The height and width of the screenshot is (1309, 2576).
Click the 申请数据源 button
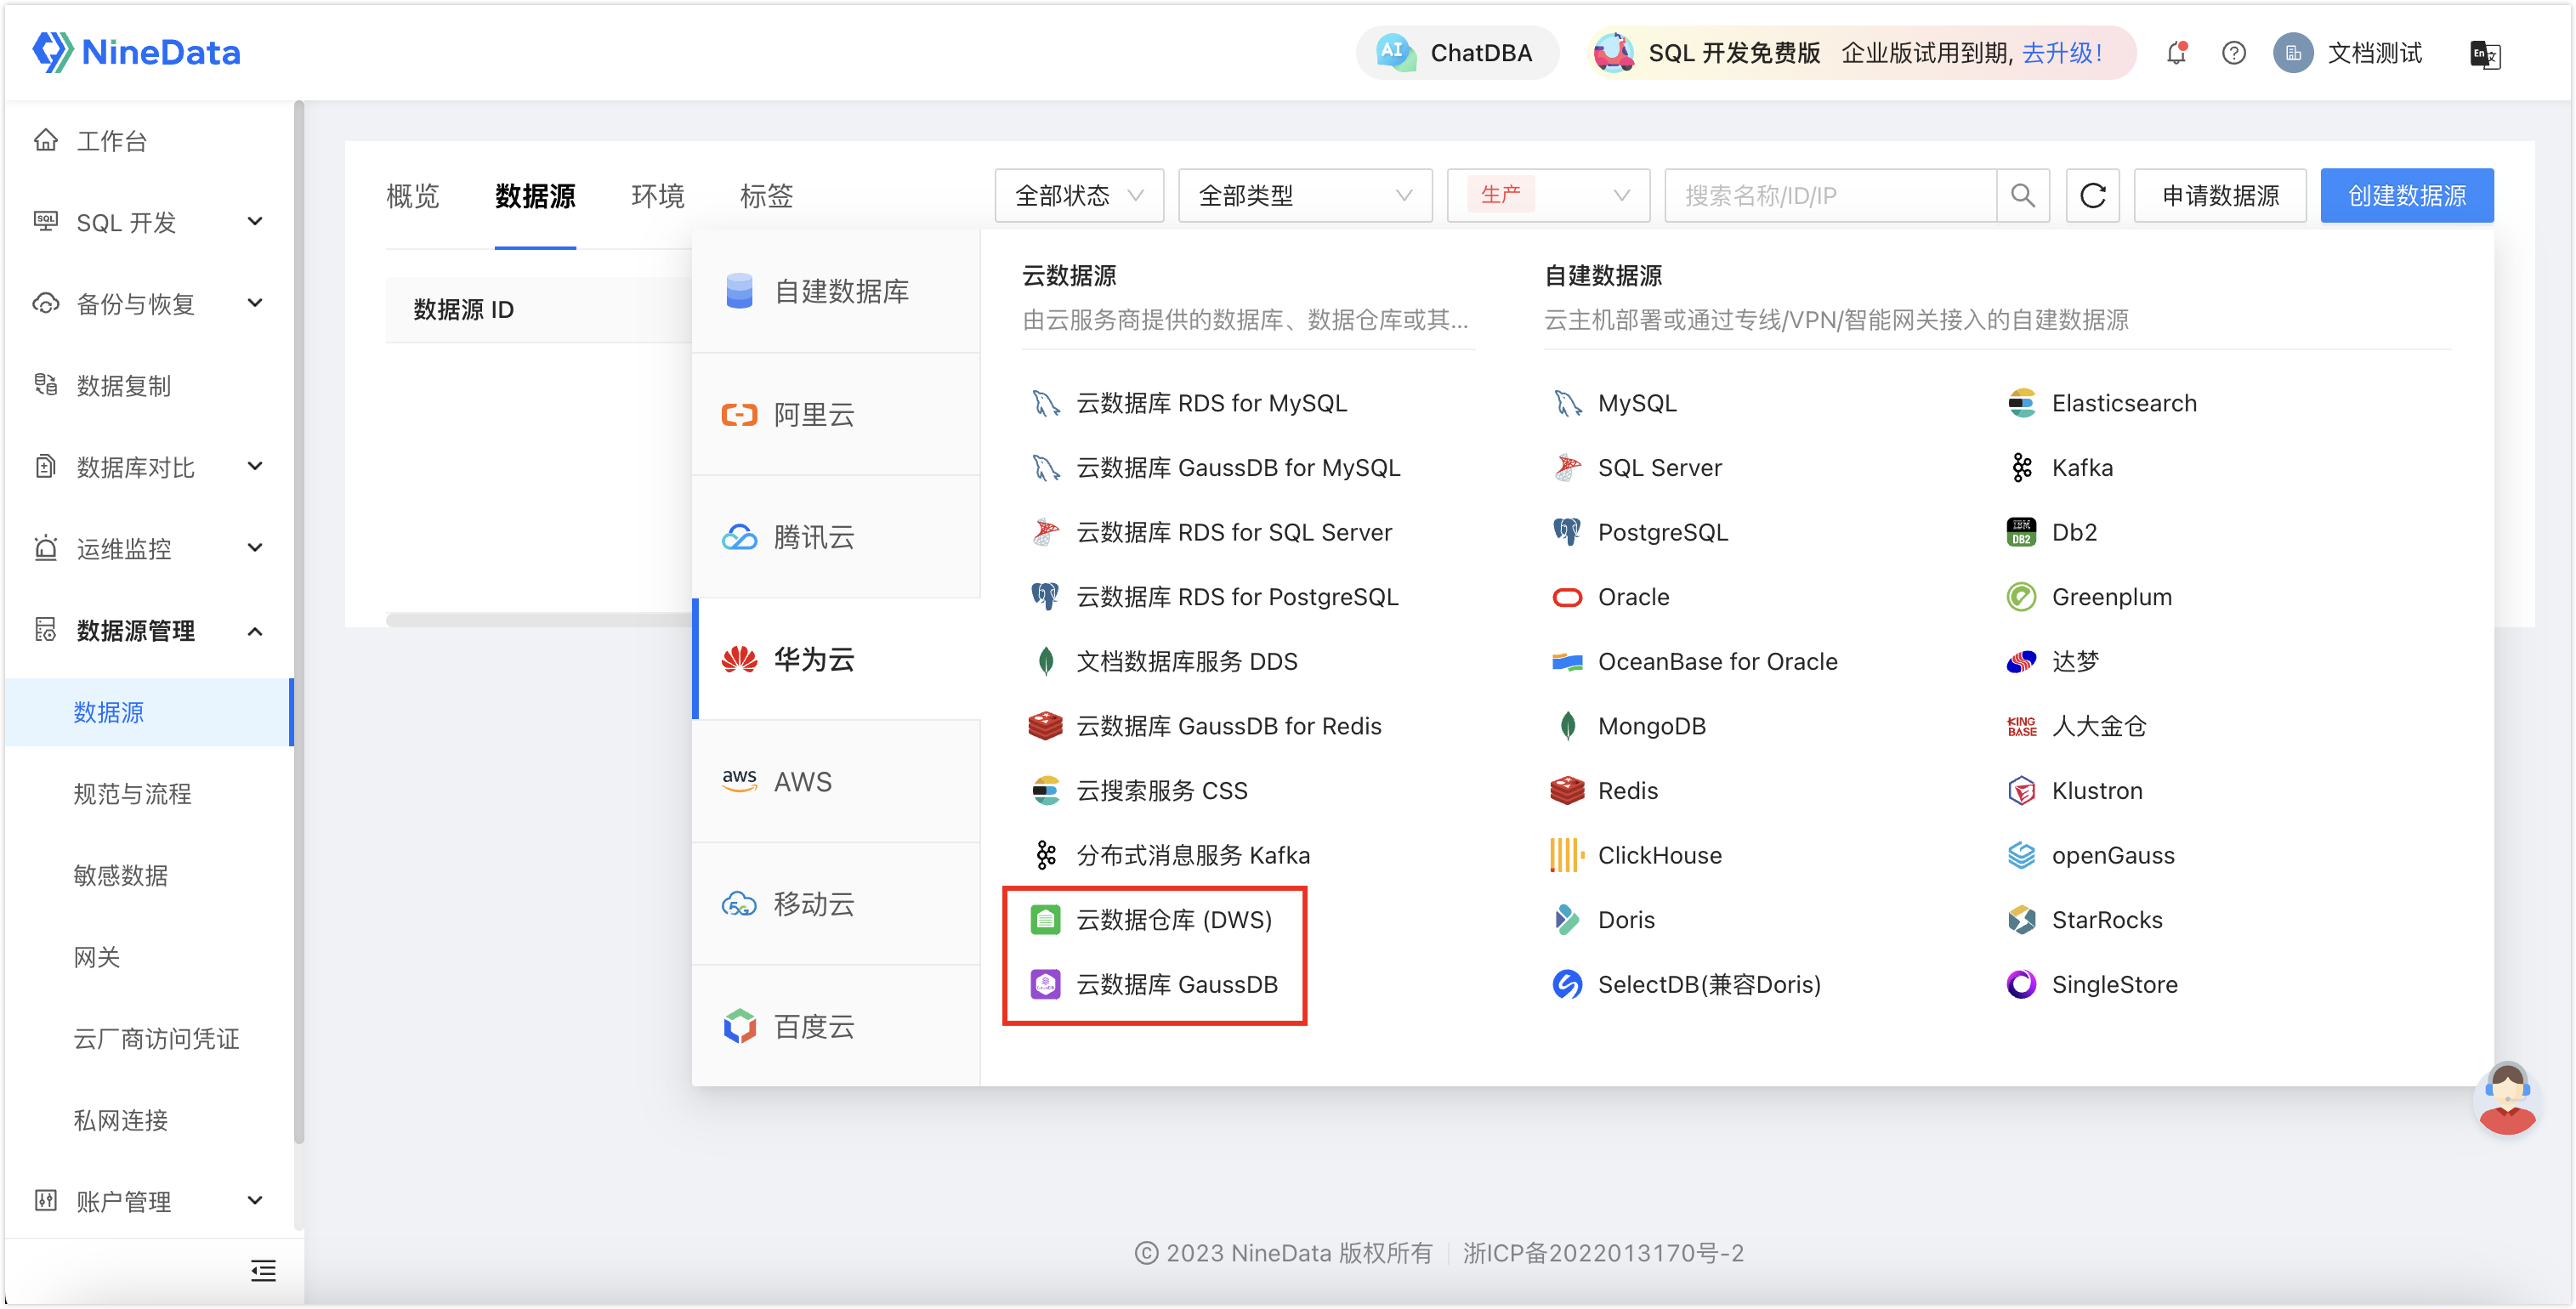[2220, 196]
